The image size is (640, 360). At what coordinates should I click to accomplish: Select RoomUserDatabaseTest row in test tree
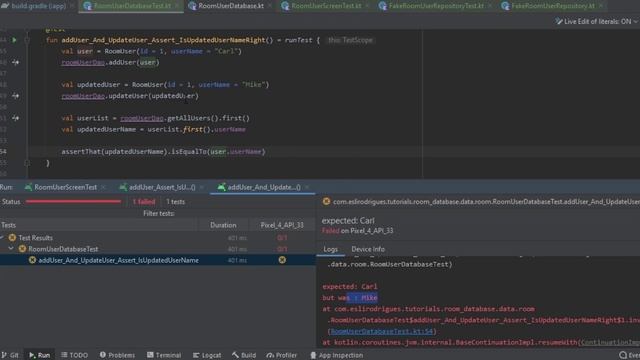[158, 249]
